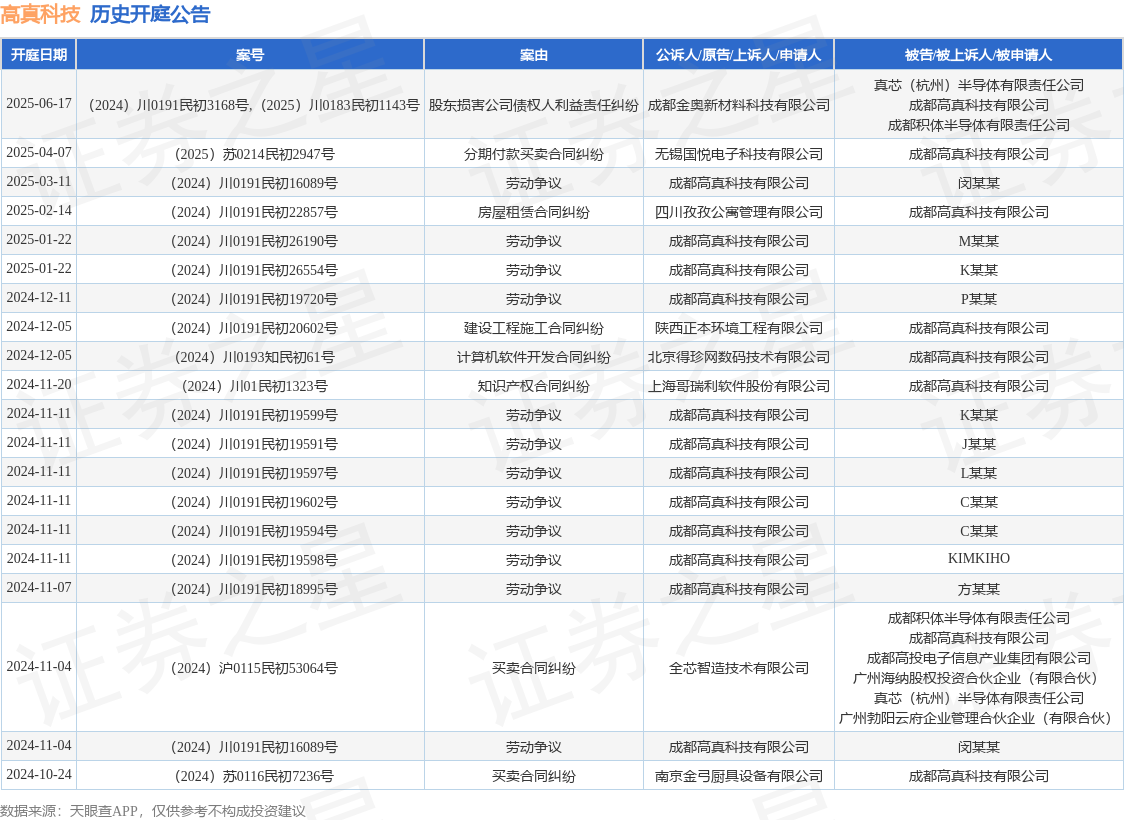The image size is (1124, 820).
Task: Click defendant KIMKIHO
Action: tap(978, 558)
